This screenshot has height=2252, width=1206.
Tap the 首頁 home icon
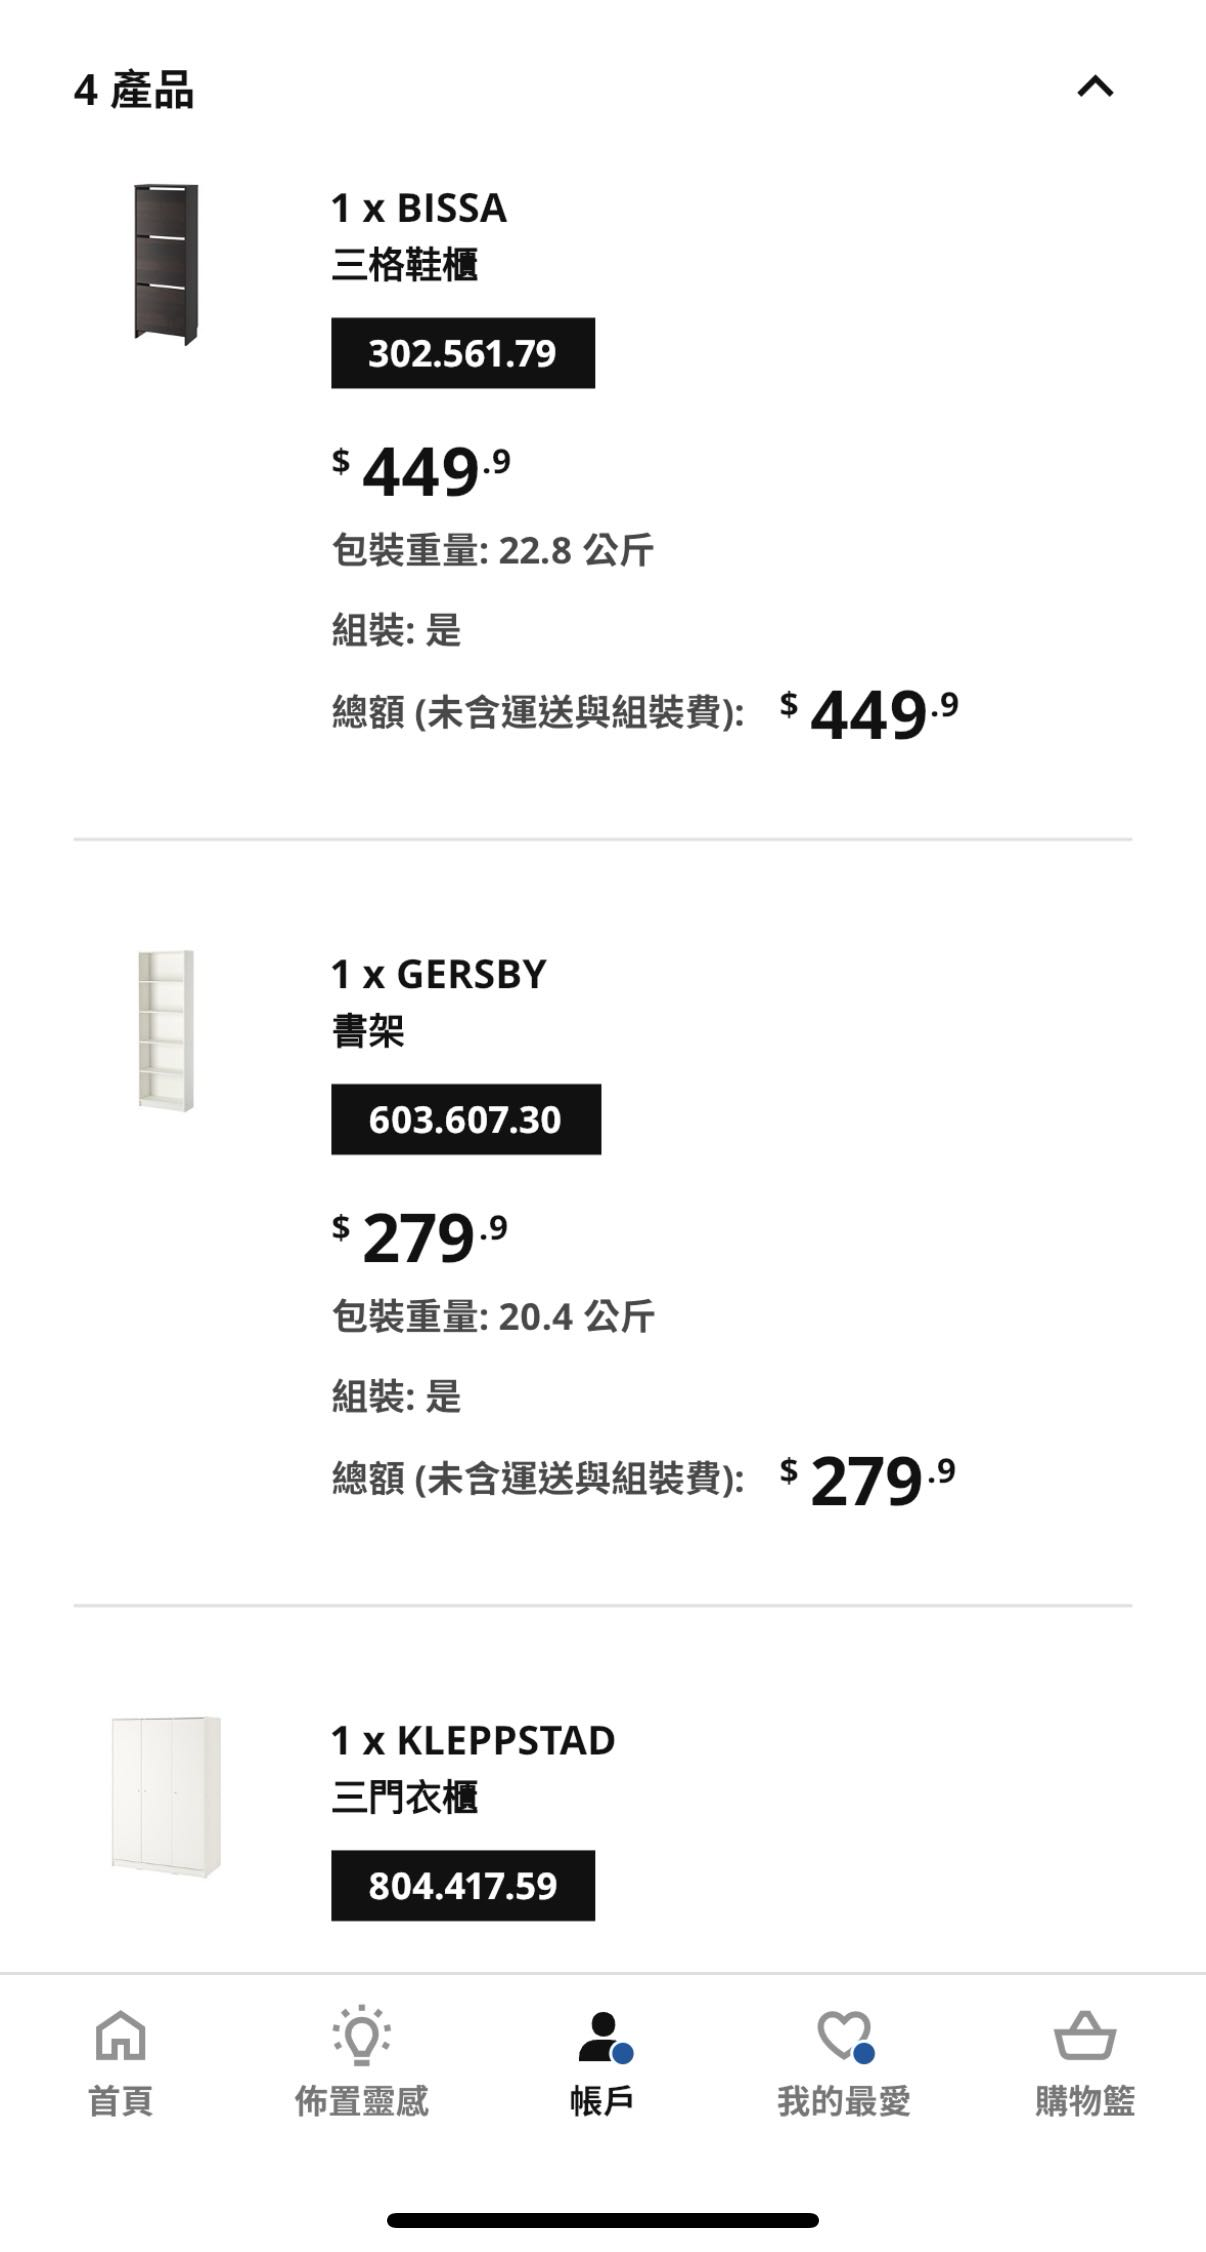121,2035
